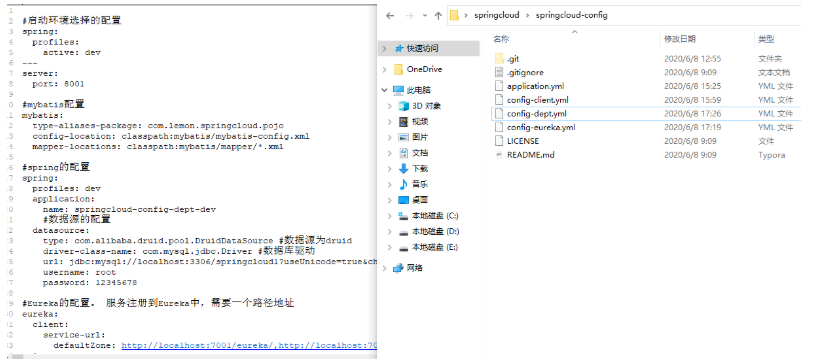Select the .gitignore file name

(525, 72)
